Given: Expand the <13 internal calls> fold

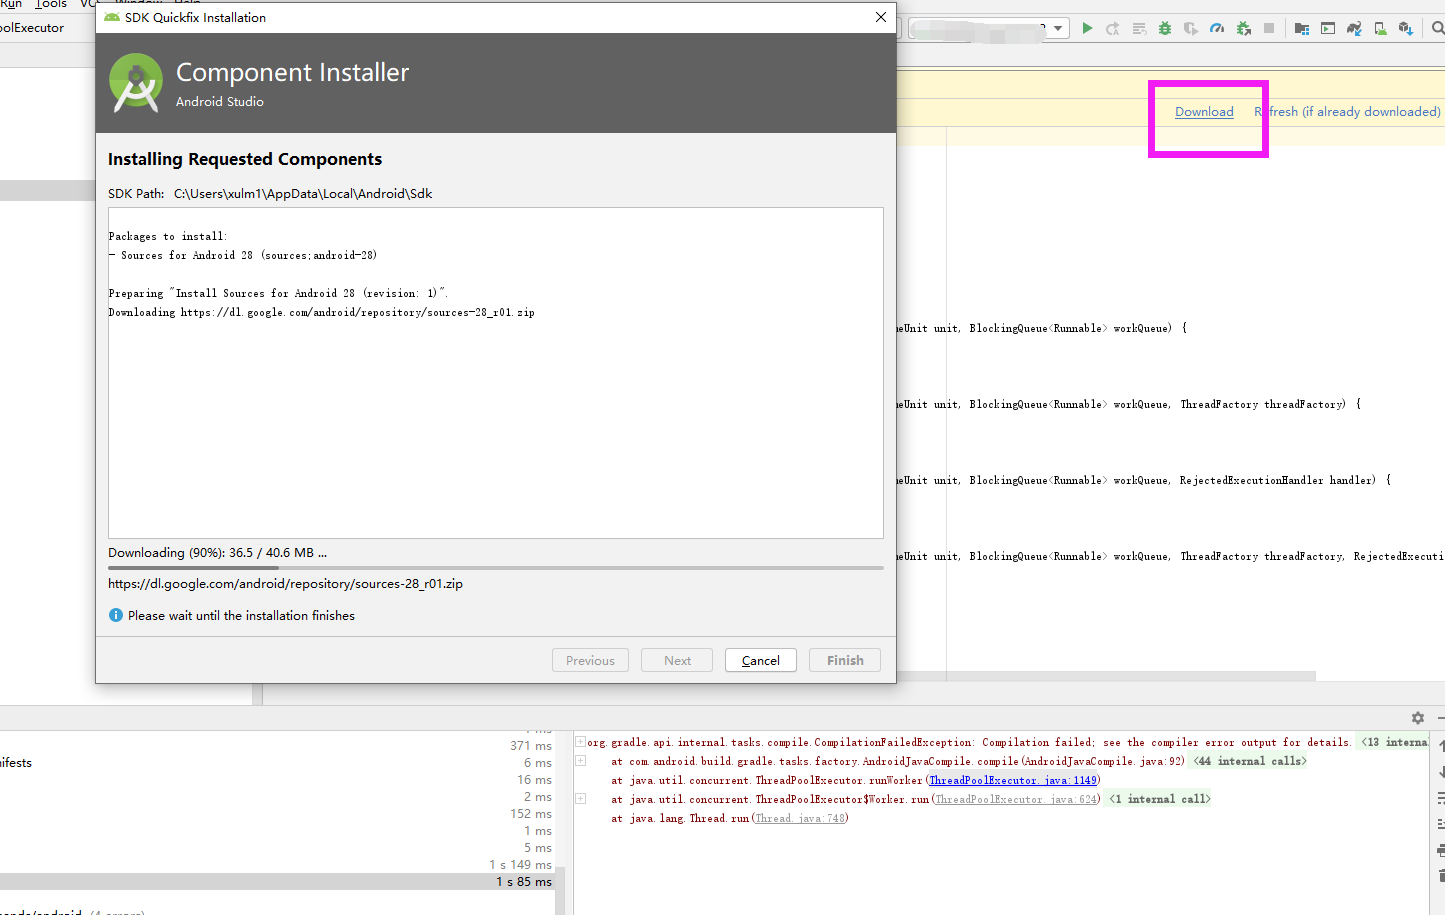Looking at the screenshot, I should click(1394, 742).
